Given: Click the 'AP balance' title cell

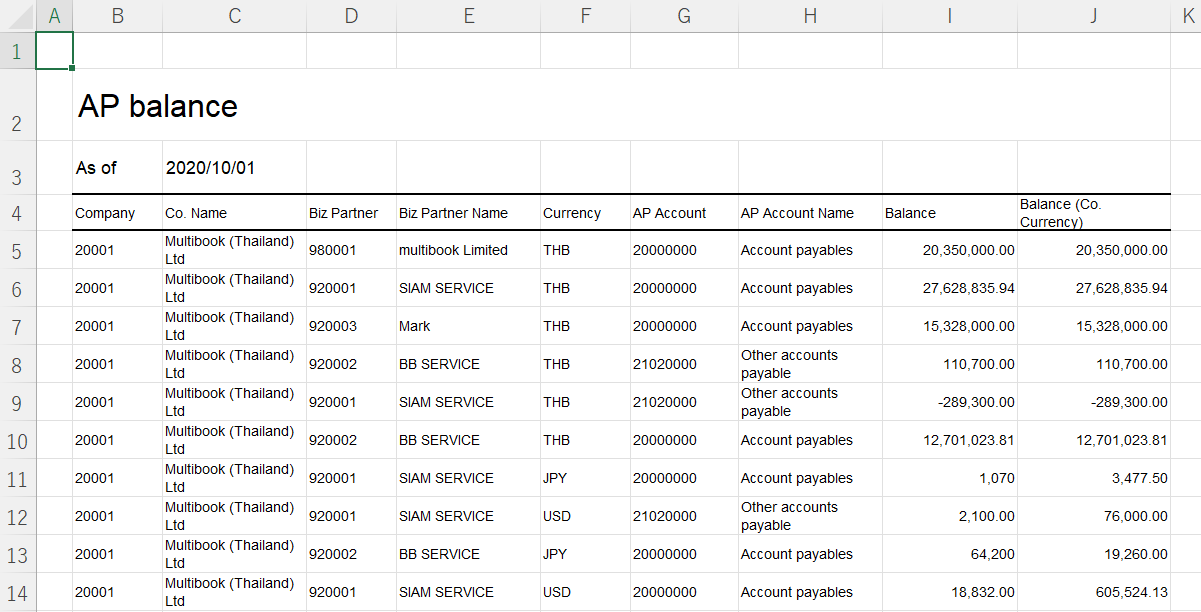Looking at the screenshot, I should pyautogui.click(x=157, y=106).
